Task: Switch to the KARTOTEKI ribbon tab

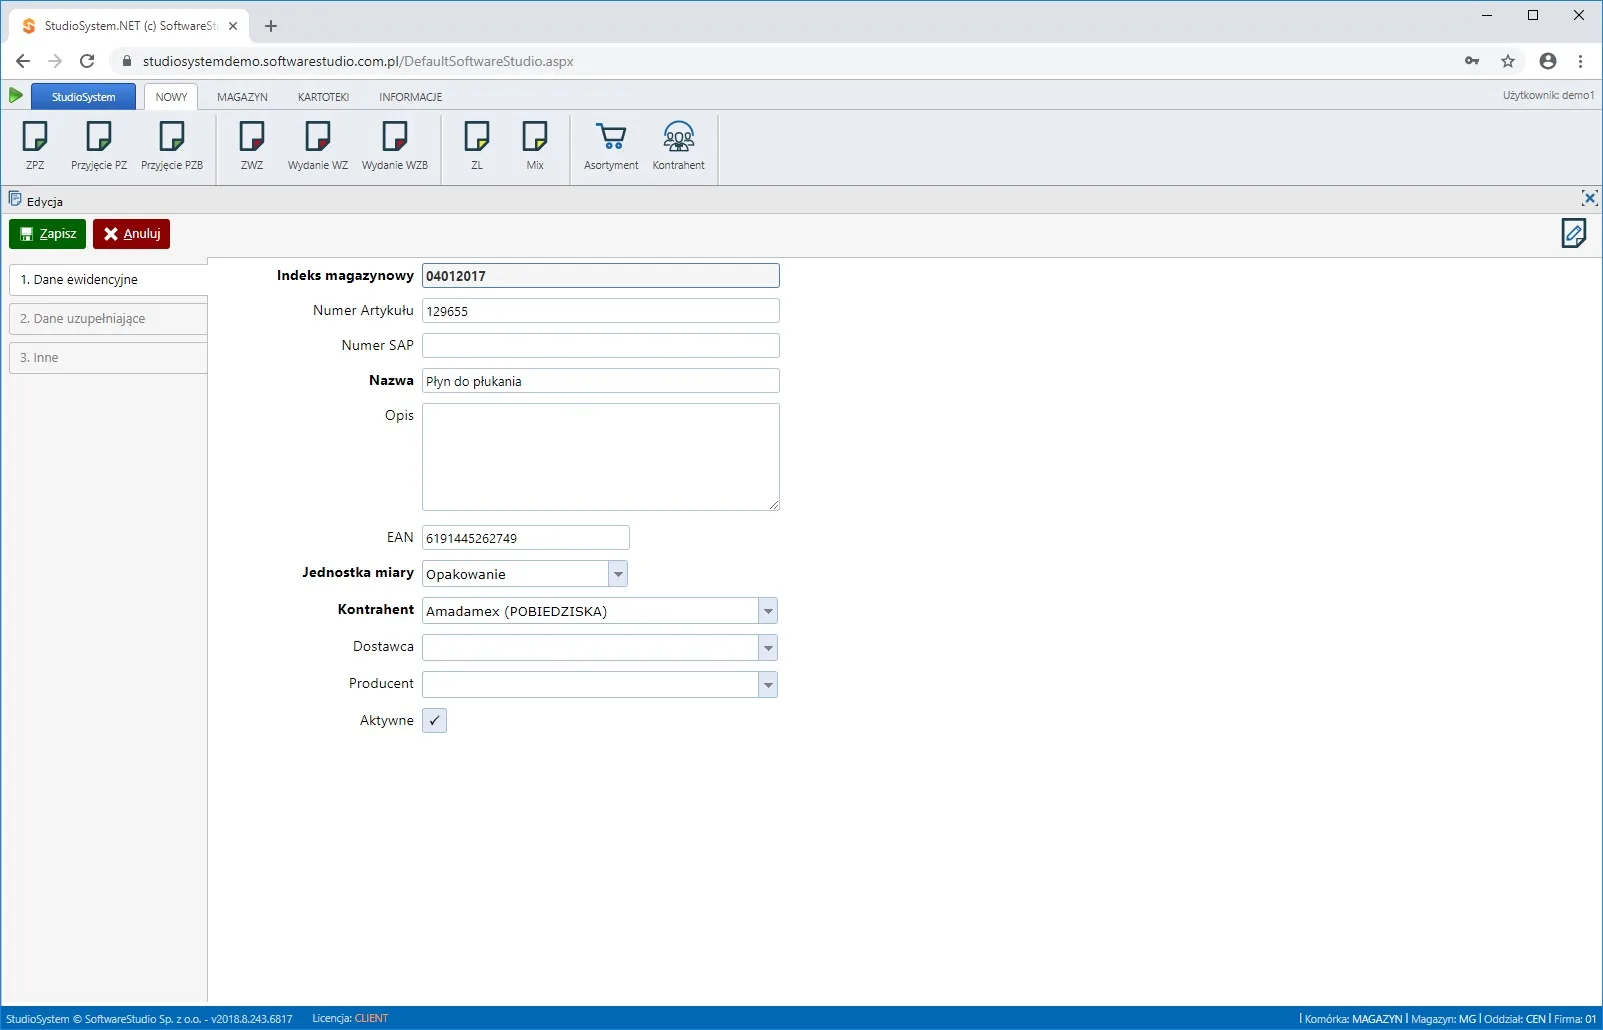Action: click(323, 97)
